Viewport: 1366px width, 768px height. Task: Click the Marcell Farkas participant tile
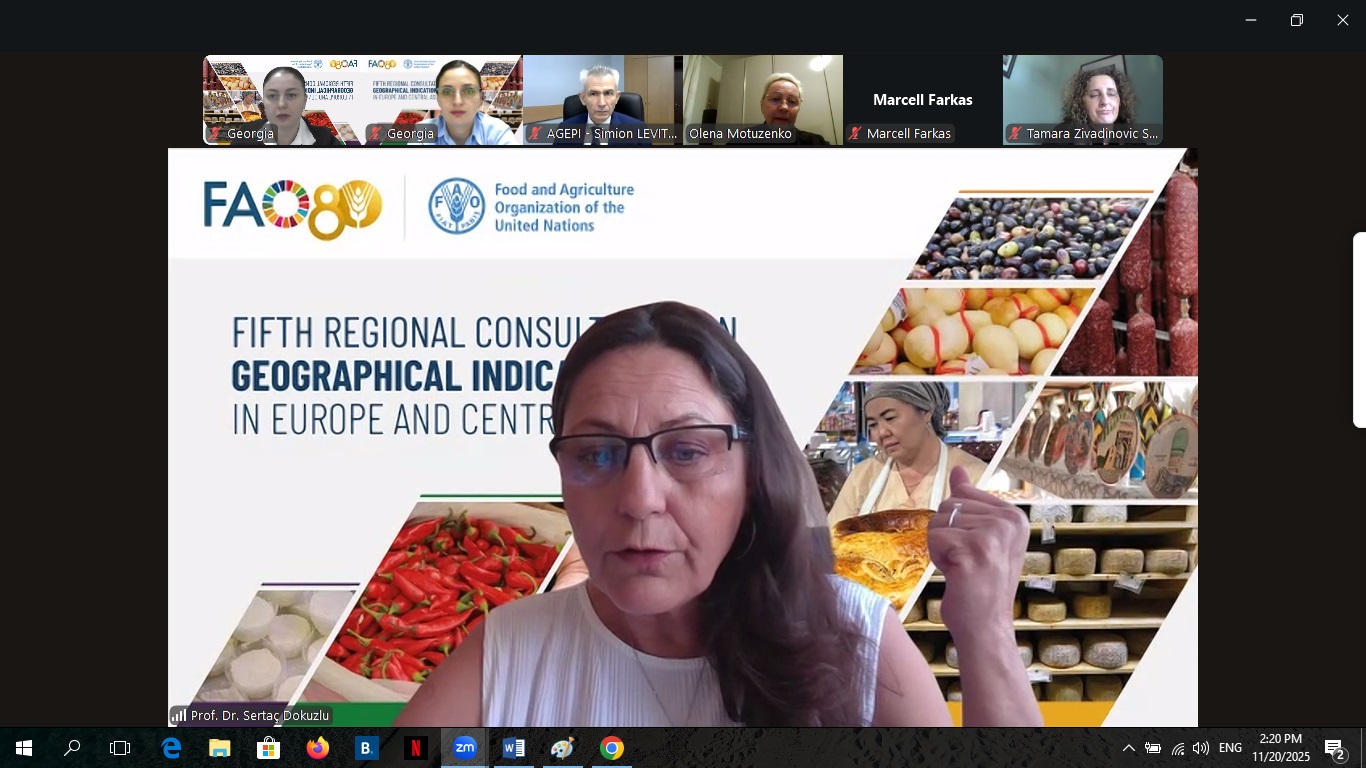(923, 100)
